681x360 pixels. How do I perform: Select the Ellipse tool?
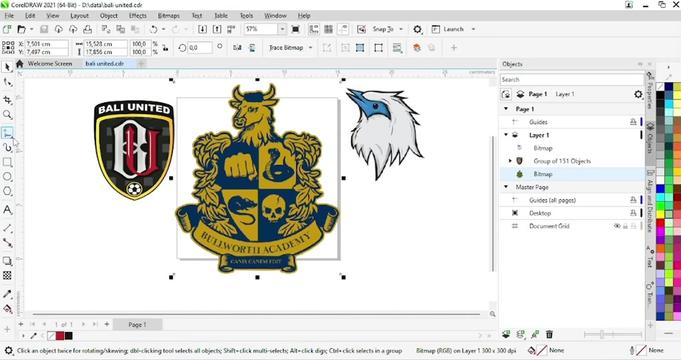[7, 177]
